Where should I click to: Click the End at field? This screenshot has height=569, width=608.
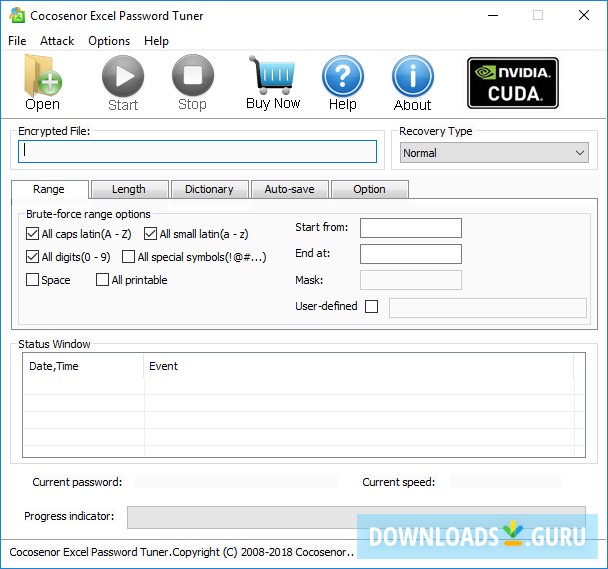pos(411,254)
